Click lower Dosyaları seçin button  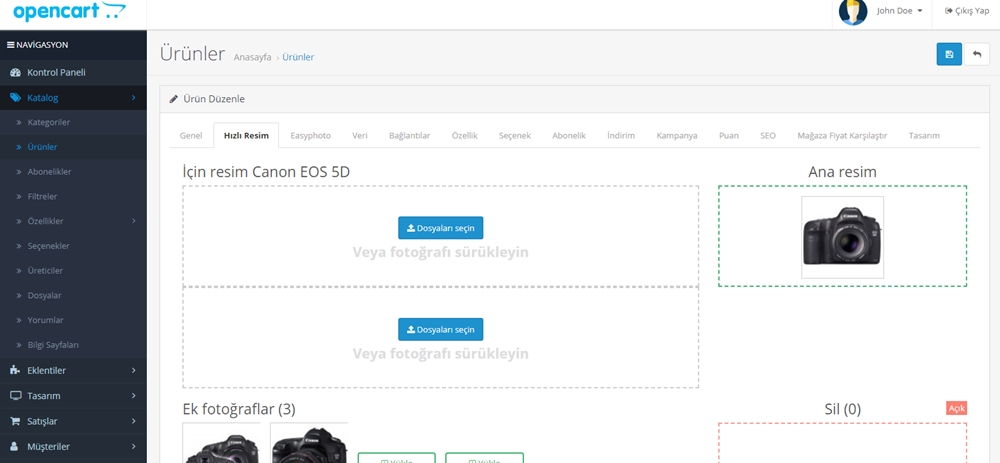tap(441, 330)
